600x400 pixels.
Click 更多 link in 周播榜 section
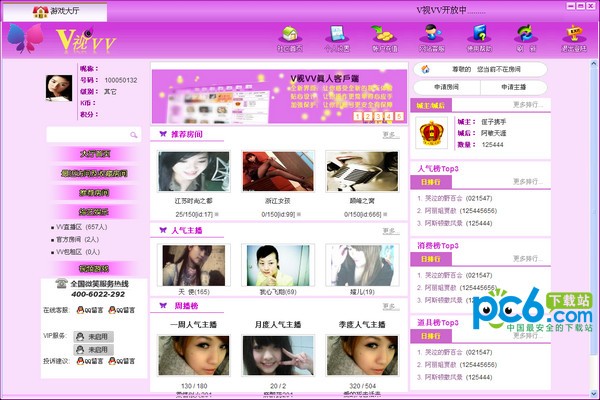pos(391,306)
